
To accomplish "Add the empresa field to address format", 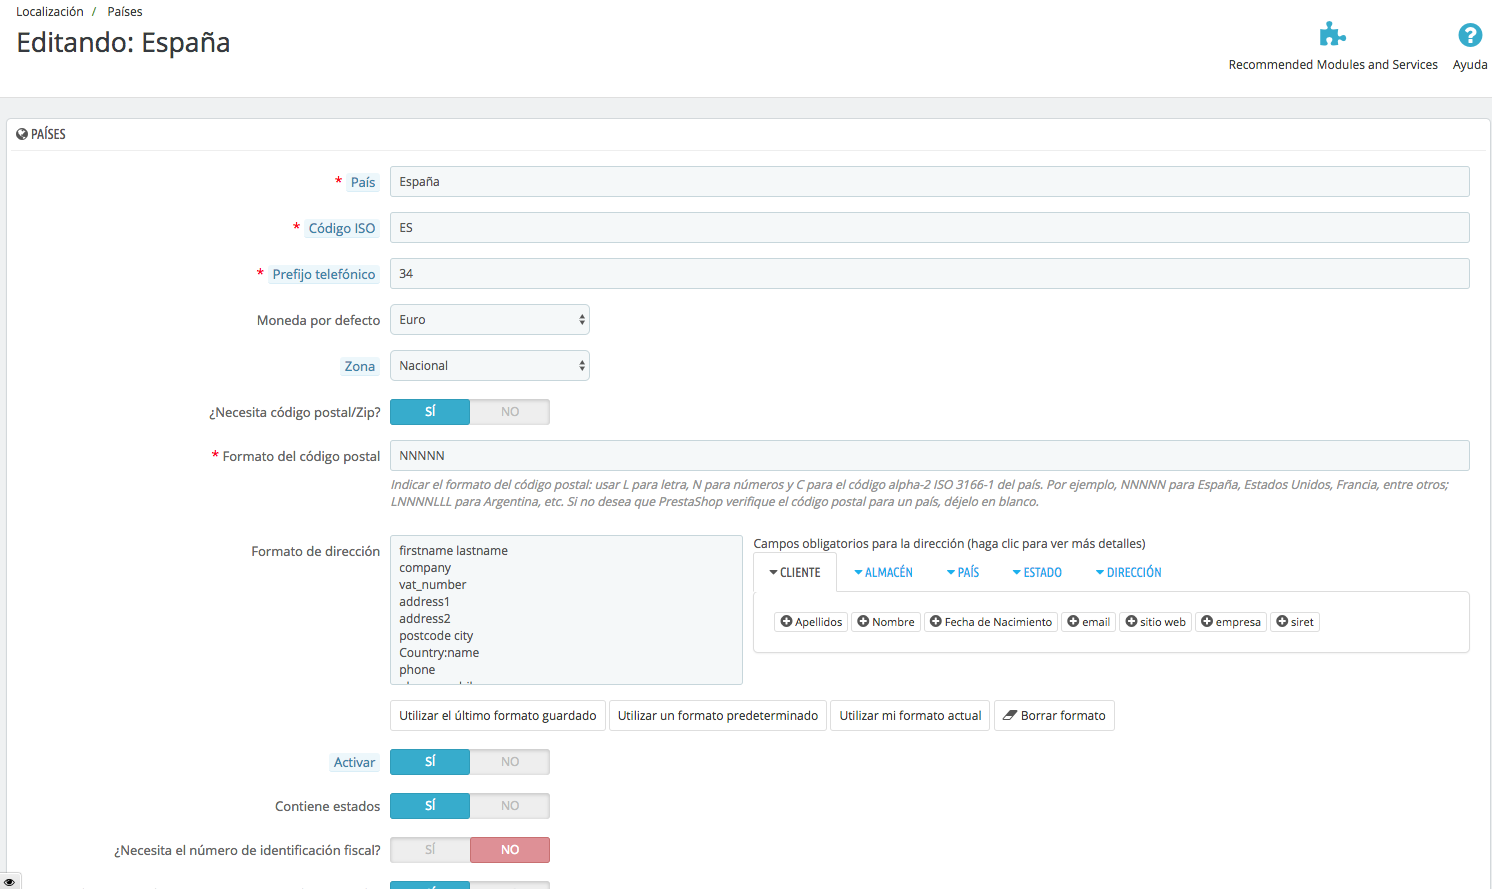I will (1231, 622).
